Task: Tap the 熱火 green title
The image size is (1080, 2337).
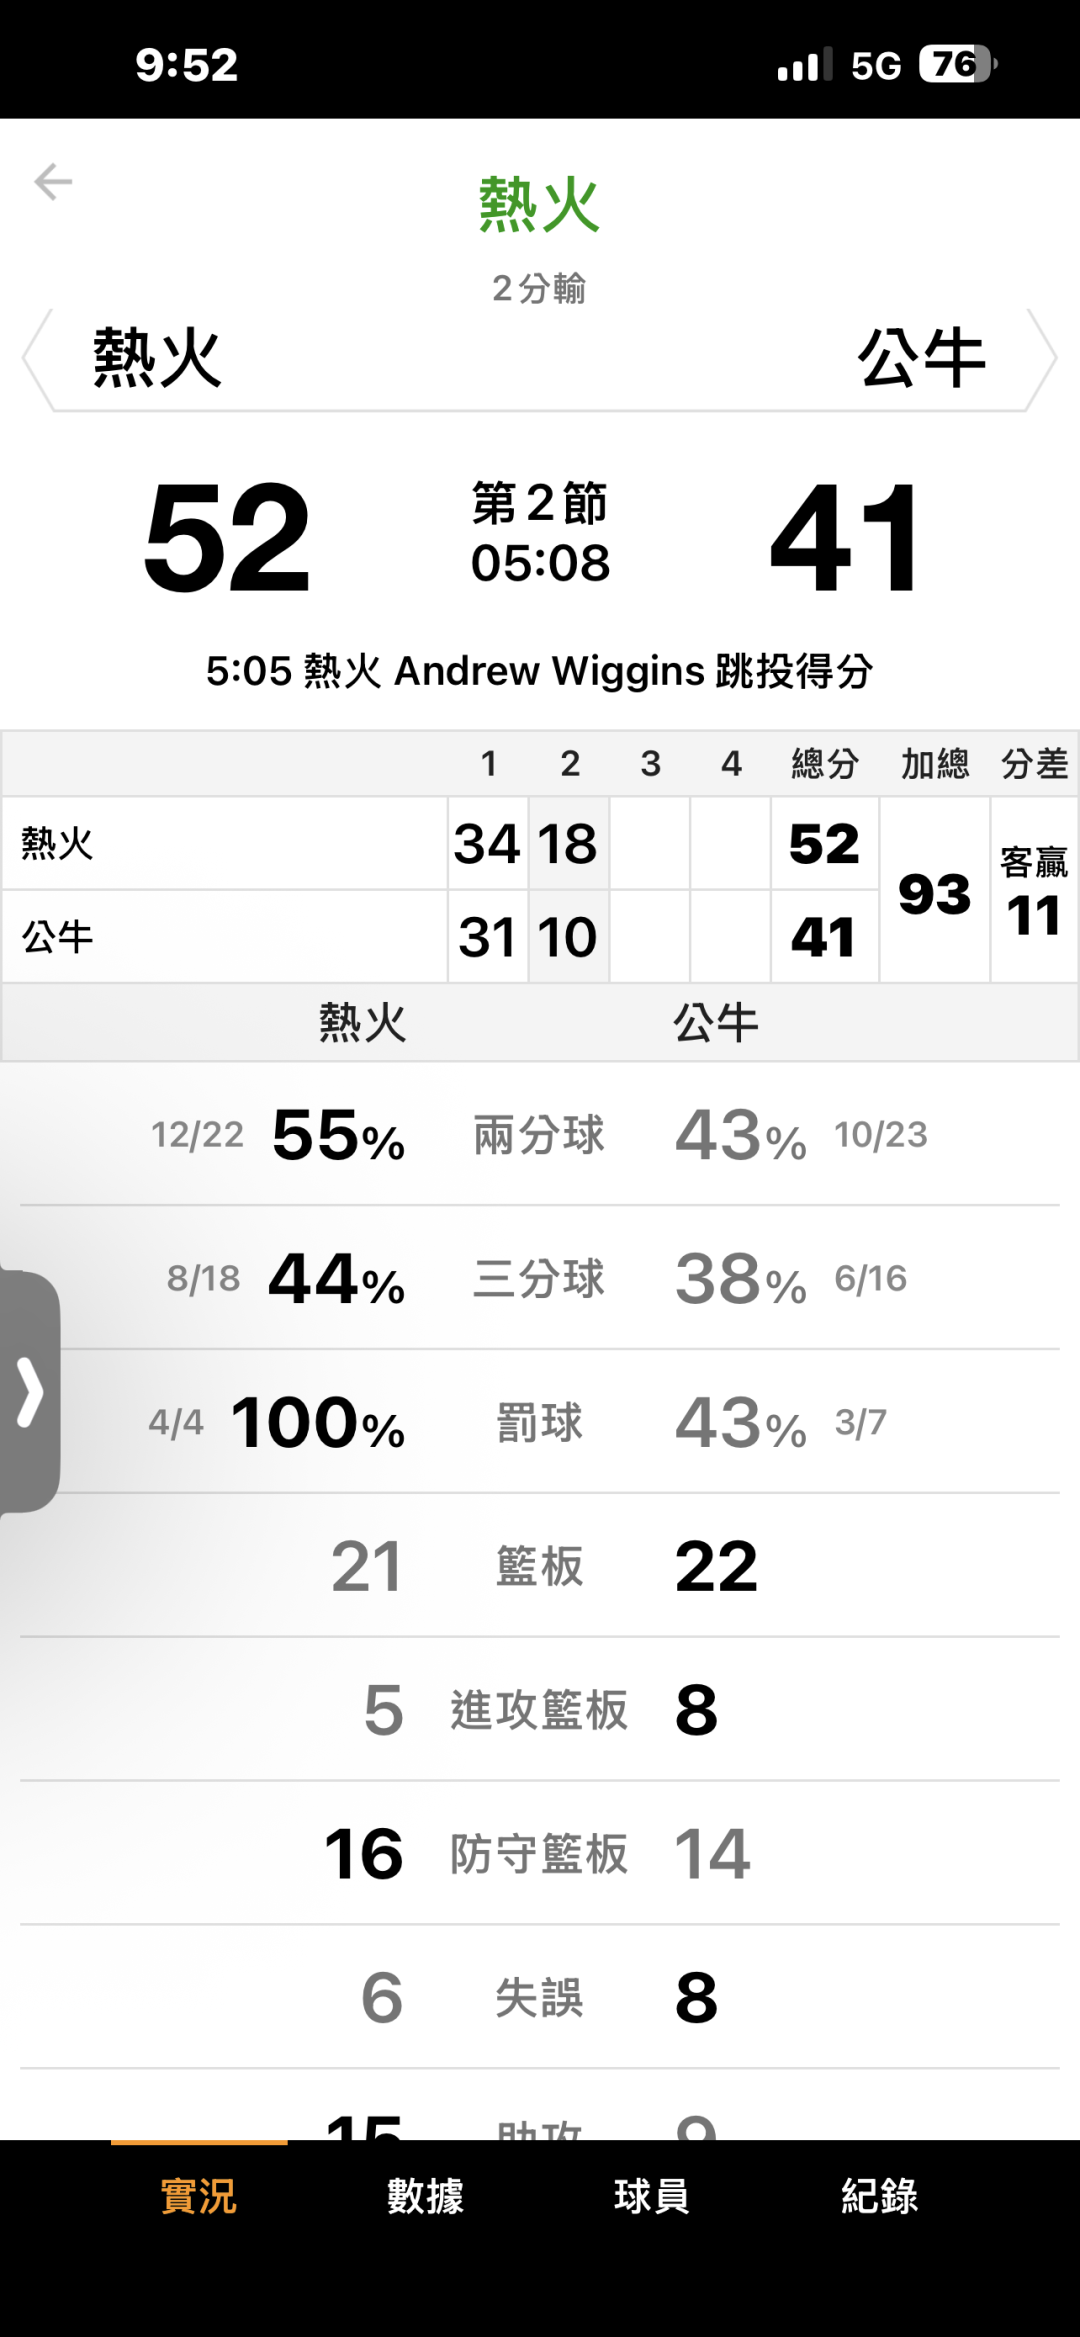Action: click(539, 205)
